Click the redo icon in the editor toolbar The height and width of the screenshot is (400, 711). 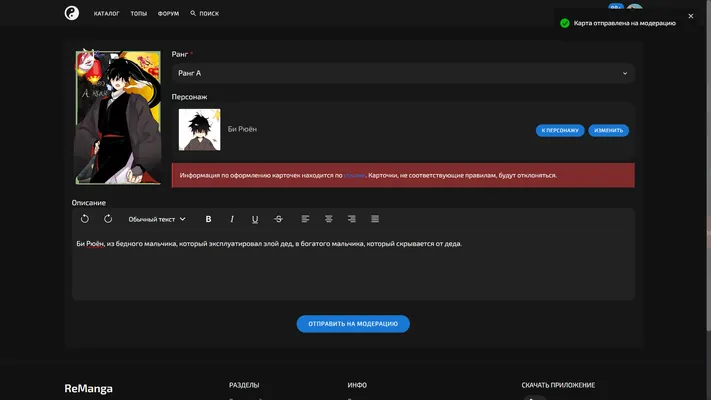[x=108, y=219]
